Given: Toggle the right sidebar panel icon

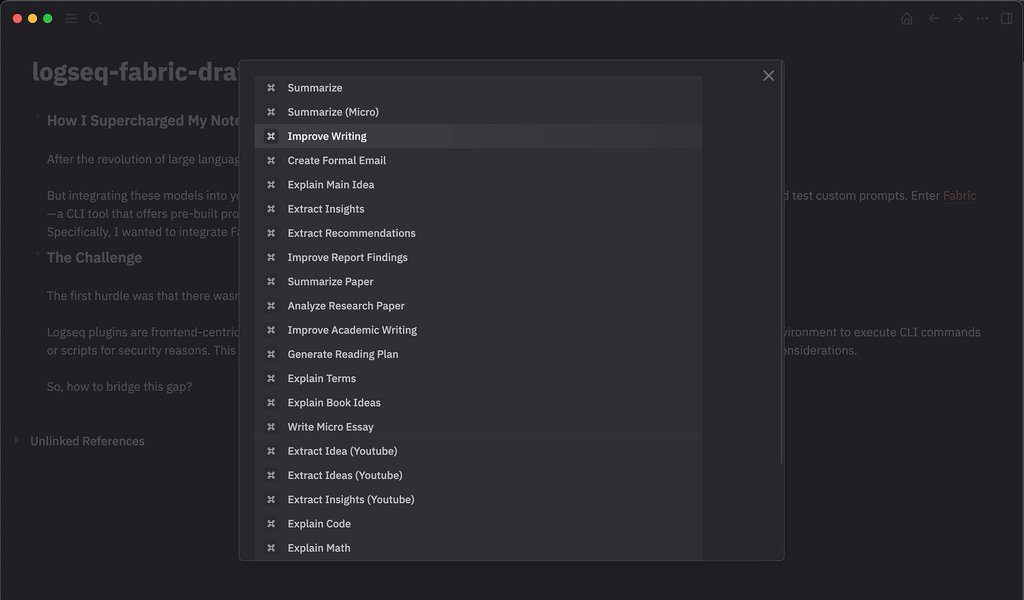Looking at the screenshot, I should pos(1006,18).
